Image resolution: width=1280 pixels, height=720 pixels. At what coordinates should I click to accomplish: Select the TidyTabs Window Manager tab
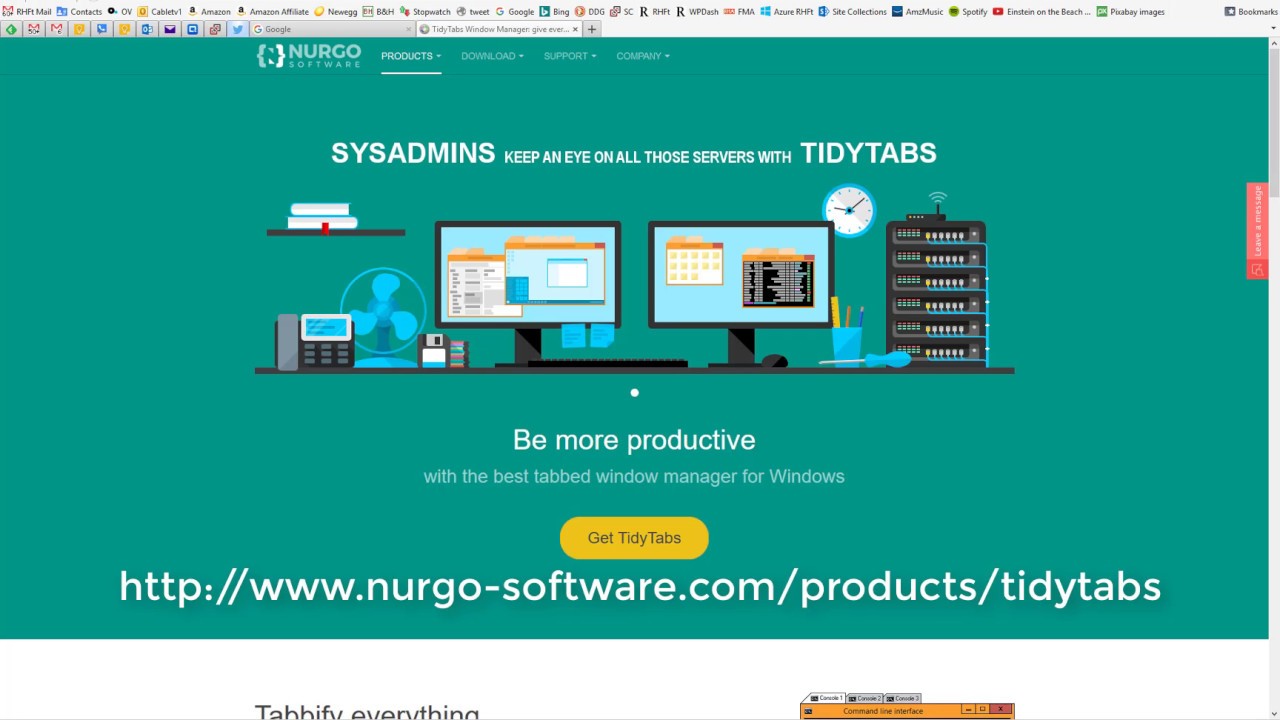point(497,29)
